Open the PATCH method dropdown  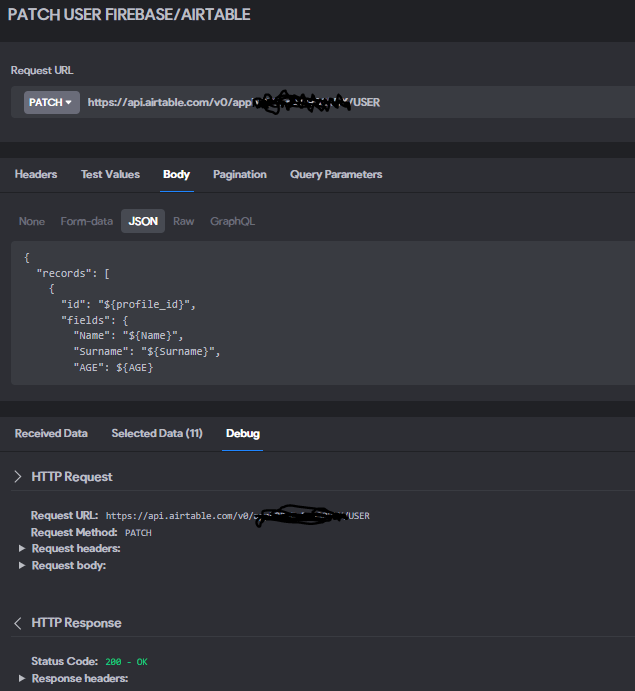(52, 102)
